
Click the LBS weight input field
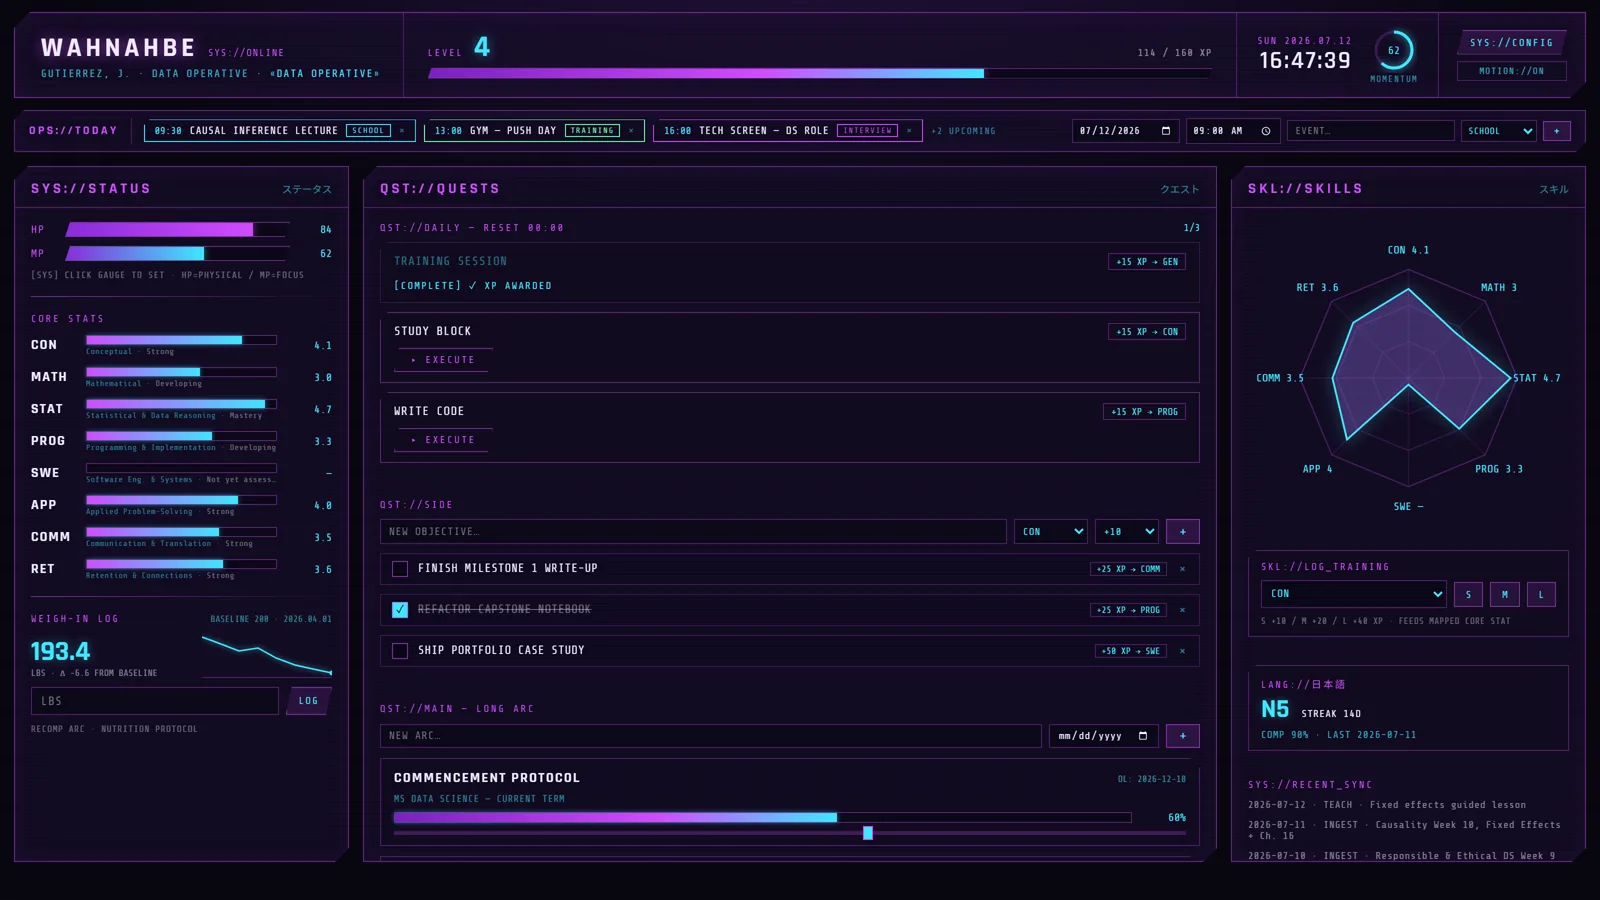(x=155, y=701)
